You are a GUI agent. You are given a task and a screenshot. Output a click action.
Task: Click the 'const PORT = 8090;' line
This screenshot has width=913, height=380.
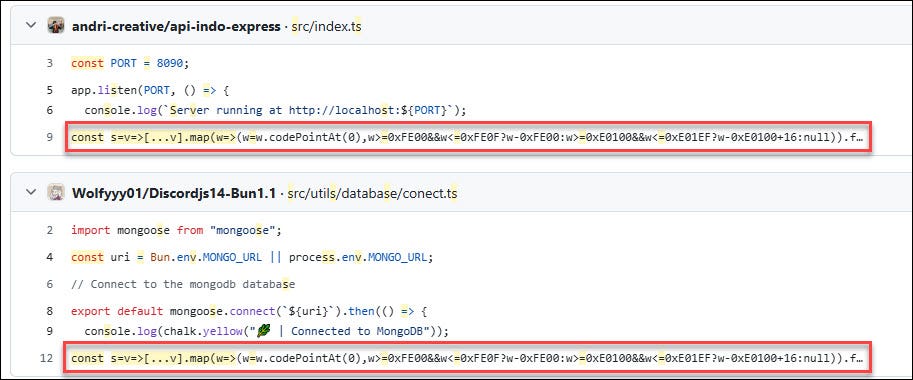point(130,63)
